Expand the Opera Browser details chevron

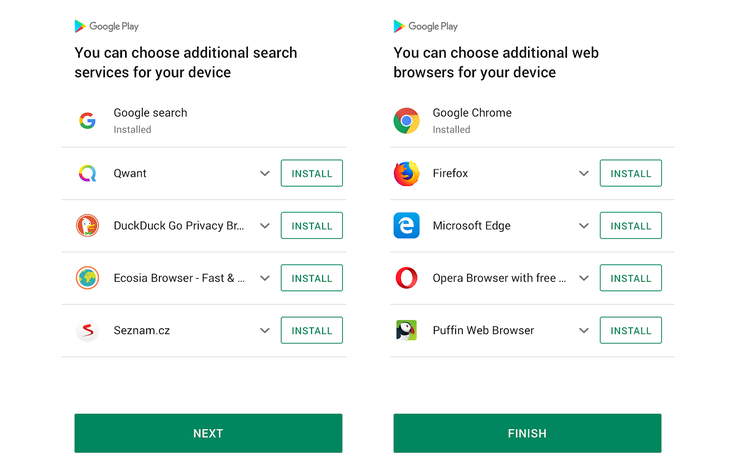point(584,278)
